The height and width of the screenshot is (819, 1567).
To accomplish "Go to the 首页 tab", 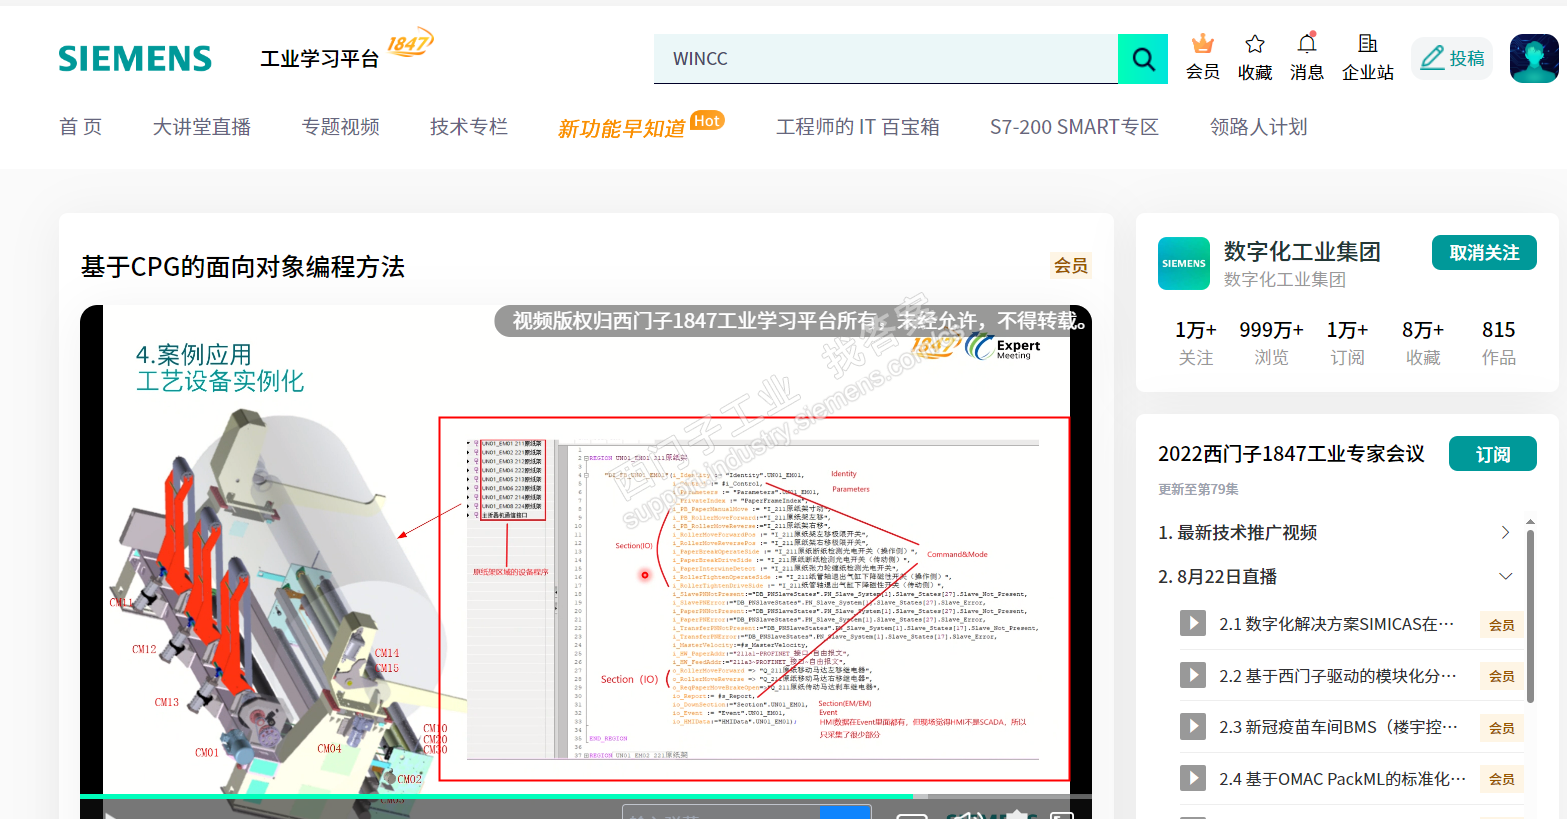I will tap(81, 127).
